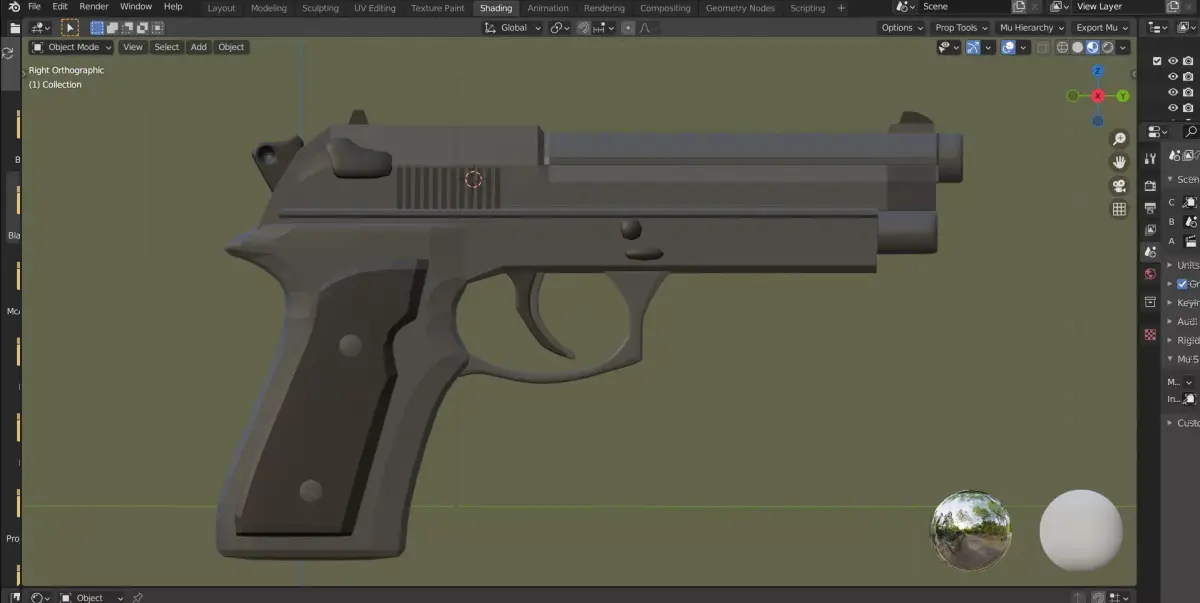The width and height of the screenshot is (1200, 603).
Task: Switch to rendered shading mode
Action: 1108,47
